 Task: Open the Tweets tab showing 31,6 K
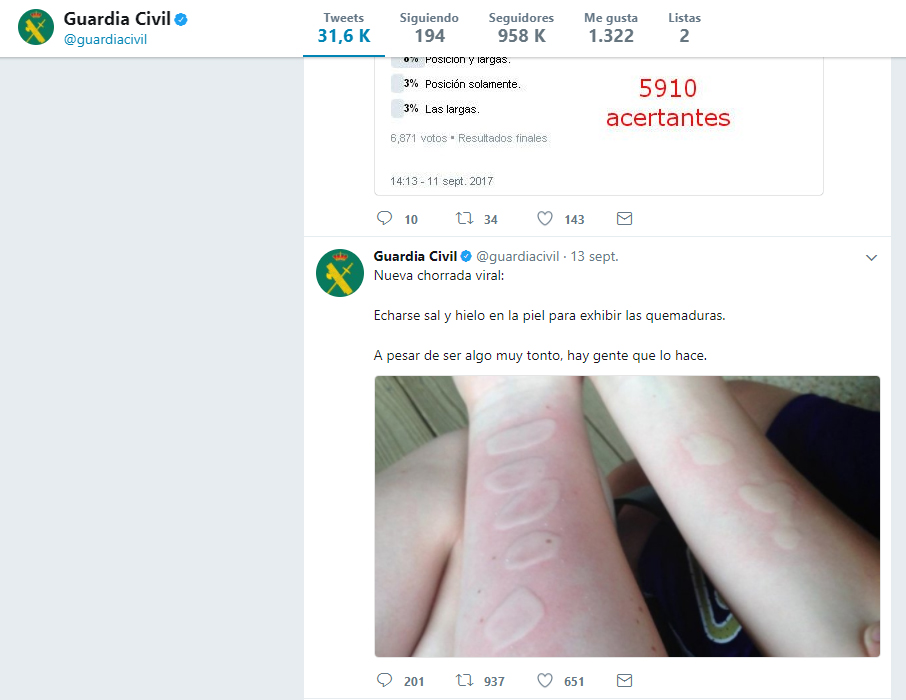(x=344, y=28)
